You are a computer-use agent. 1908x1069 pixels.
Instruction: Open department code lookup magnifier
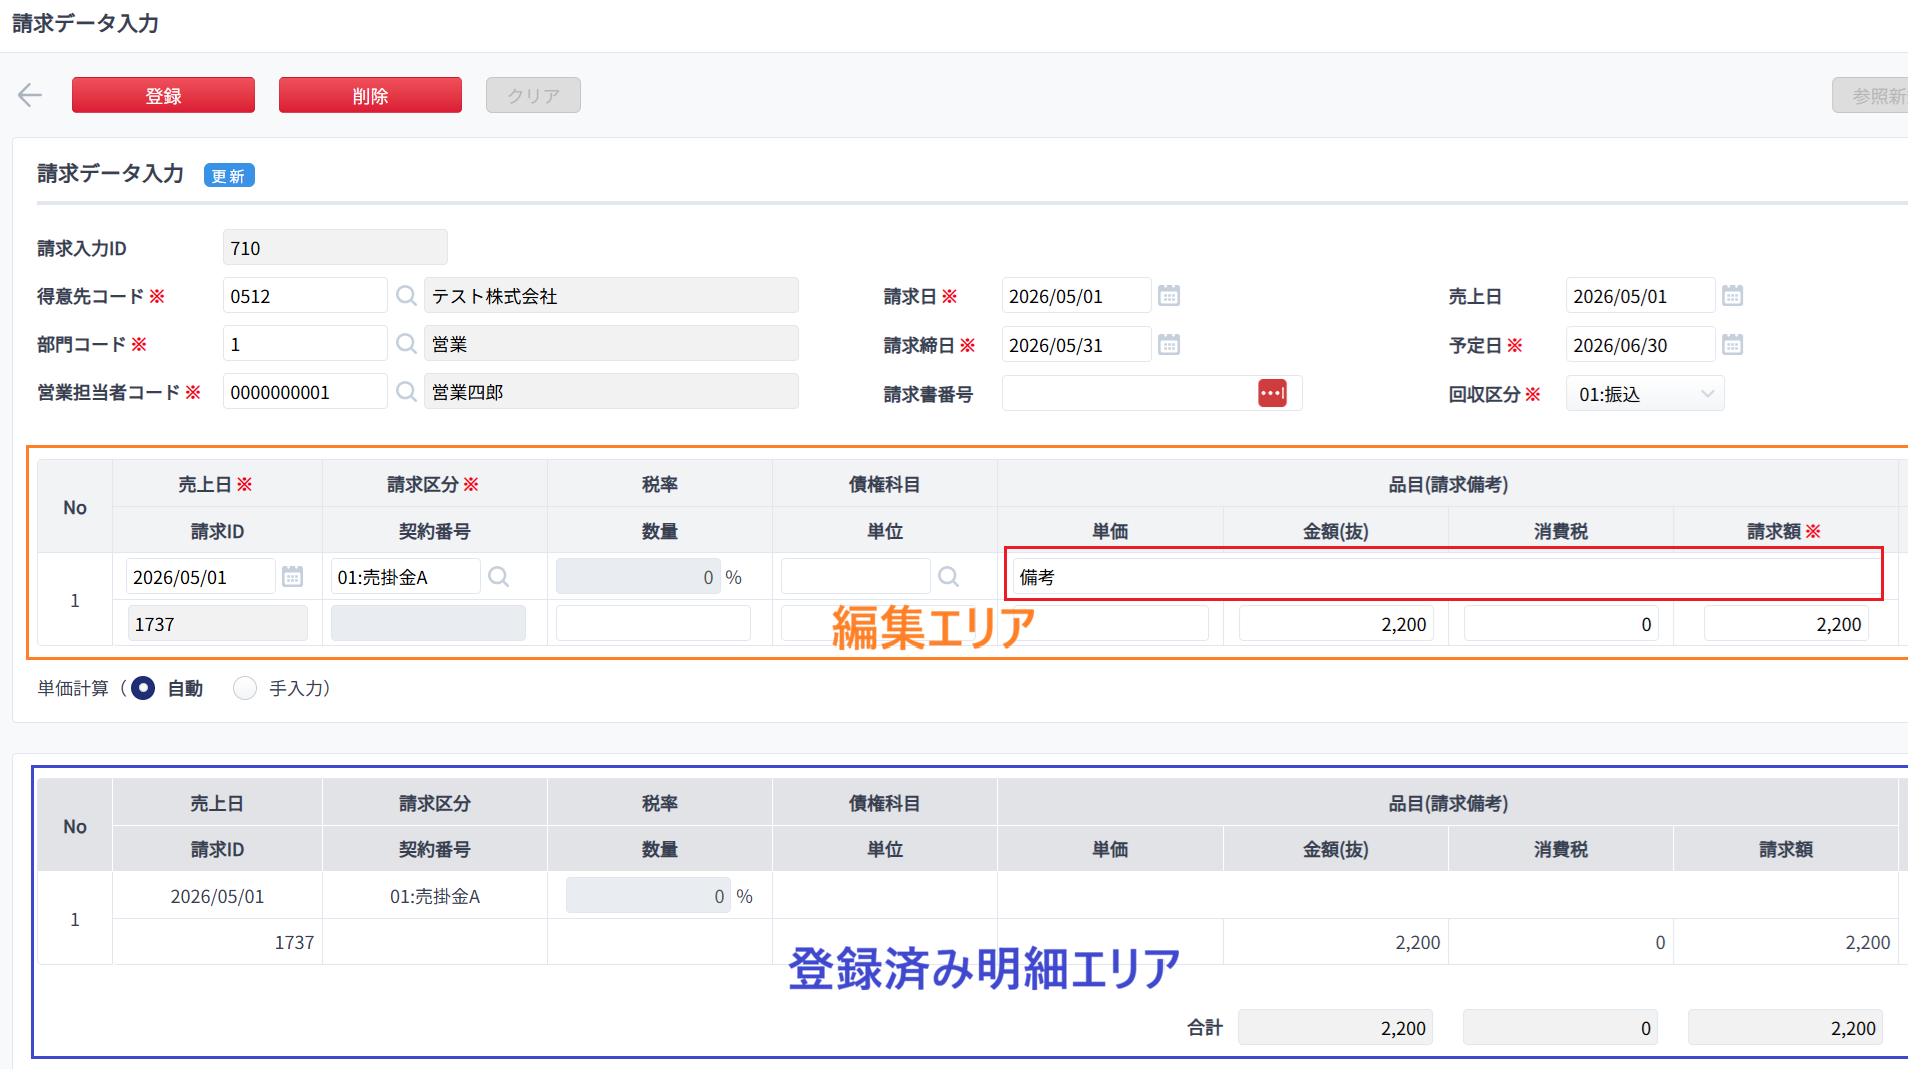tap(406, 344)
